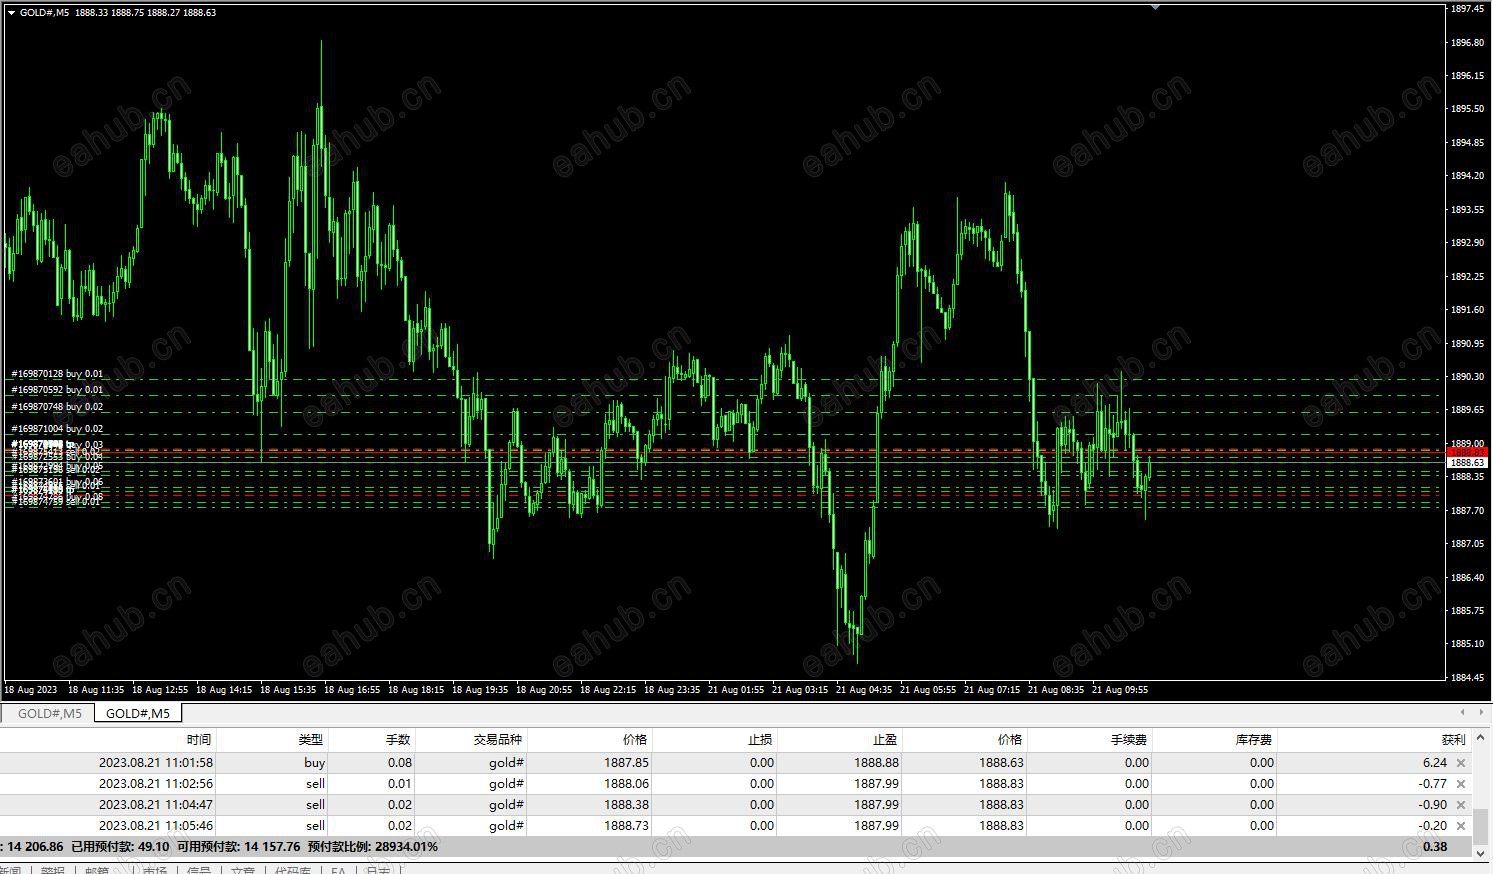The image size is (1493, 874).
Task: Click the white bid price tag on price axis
Action: point(1467,463)
